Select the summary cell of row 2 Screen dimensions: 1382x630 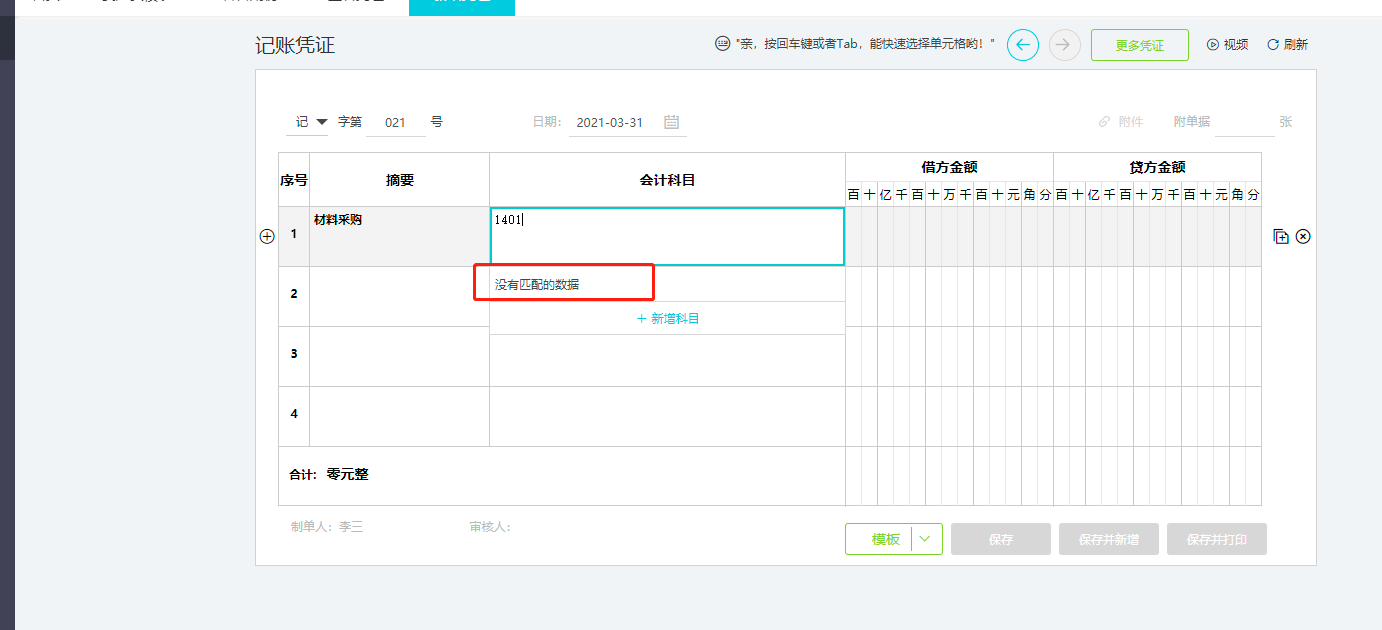399,296
